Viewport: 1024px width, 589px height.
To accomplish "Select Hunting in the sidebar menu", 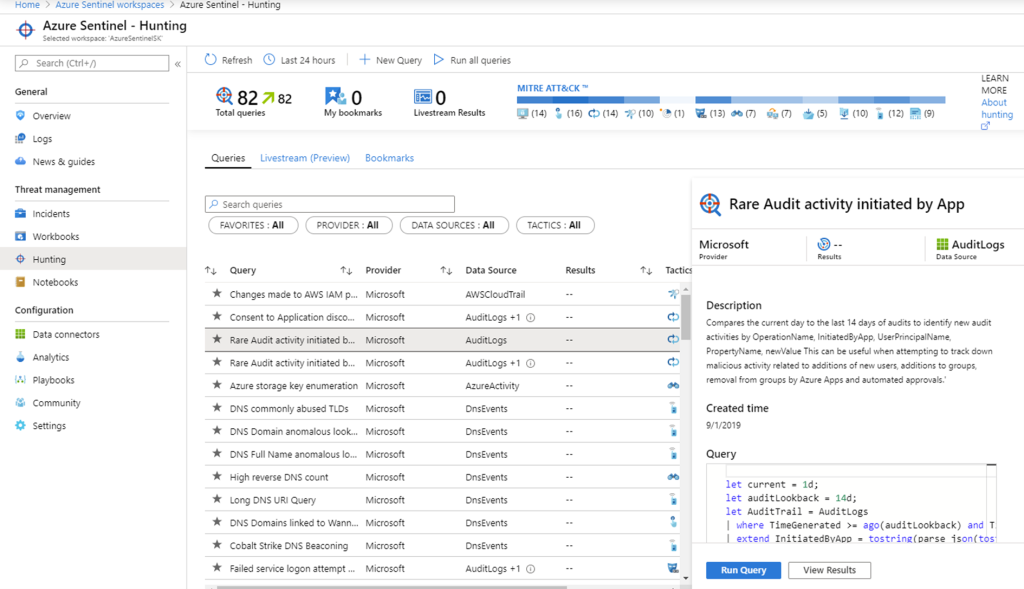I will coord(93,259).
